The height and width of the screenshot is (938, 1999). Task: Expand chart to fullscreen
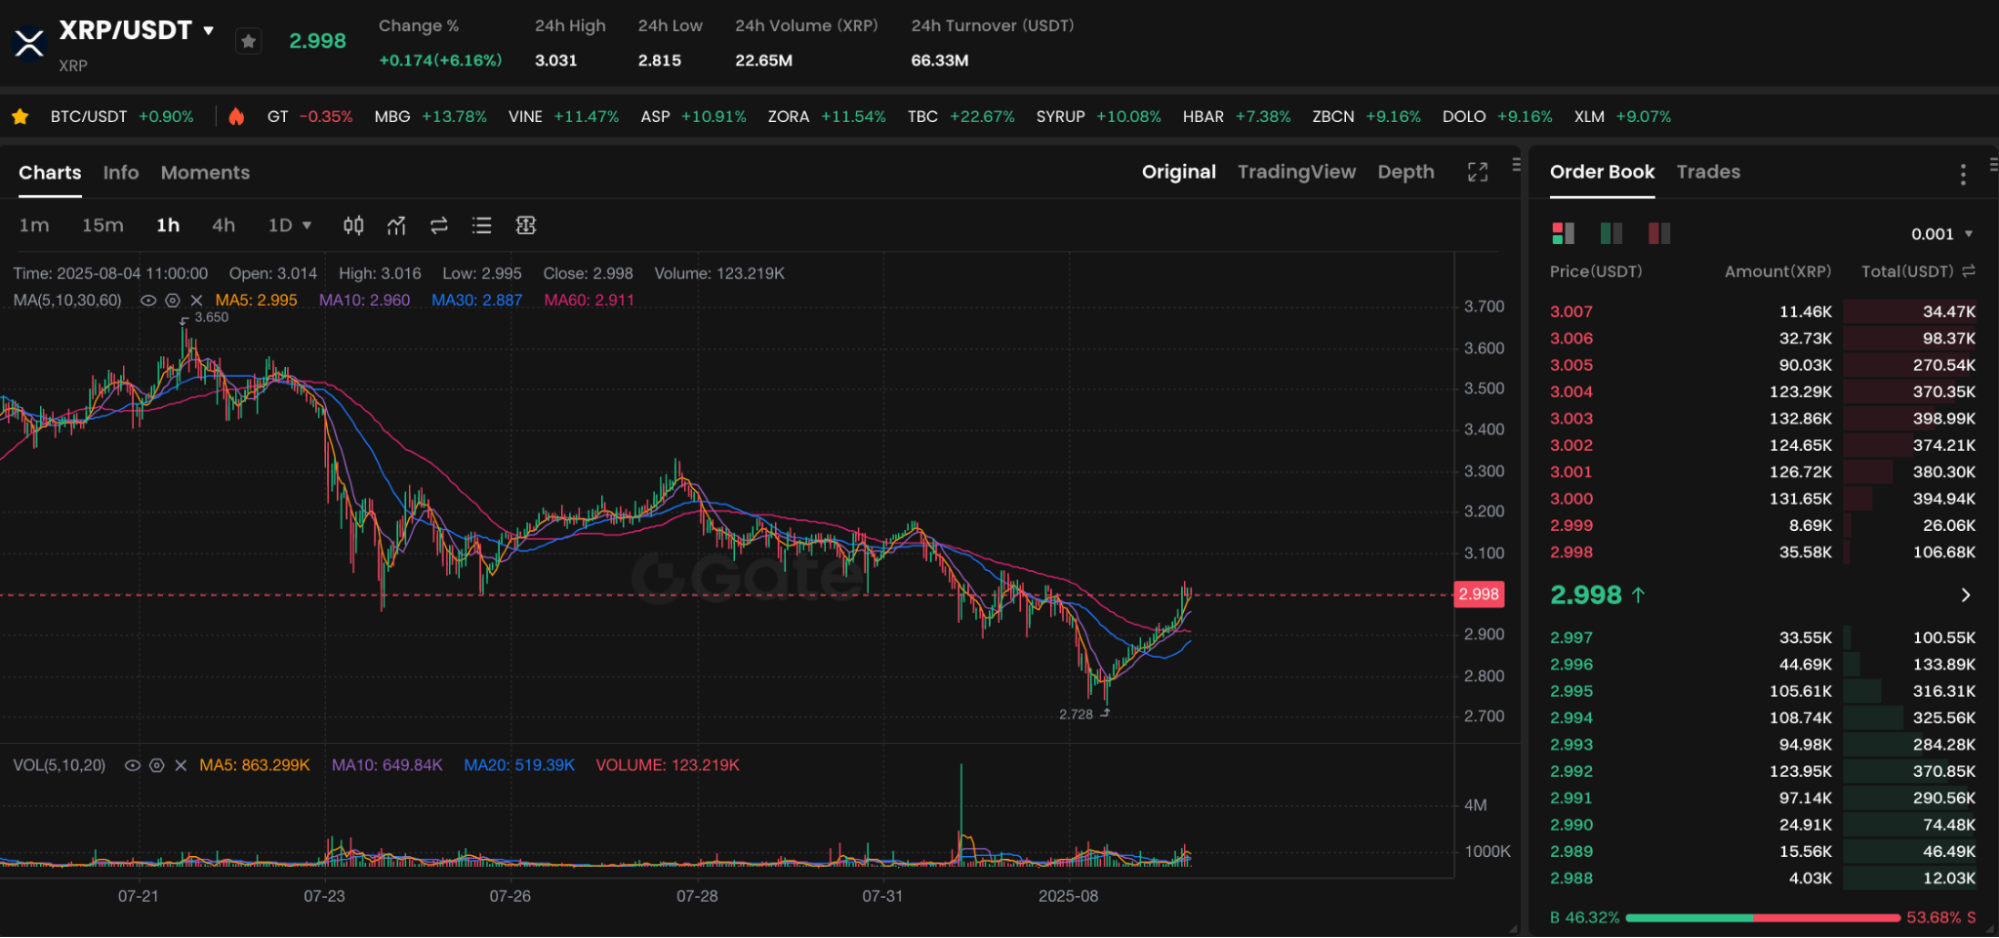[1478, 172]
